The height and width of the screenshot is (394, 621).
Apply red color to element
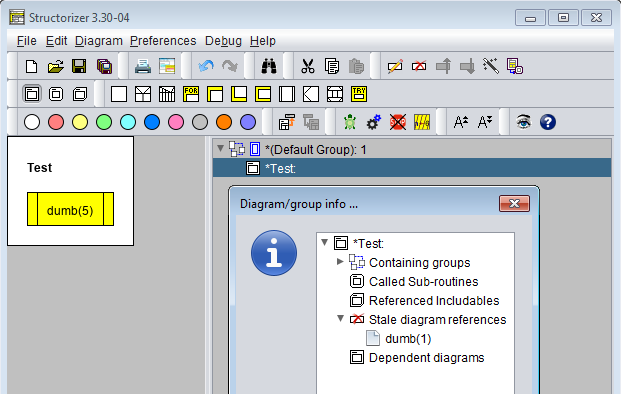56,122
